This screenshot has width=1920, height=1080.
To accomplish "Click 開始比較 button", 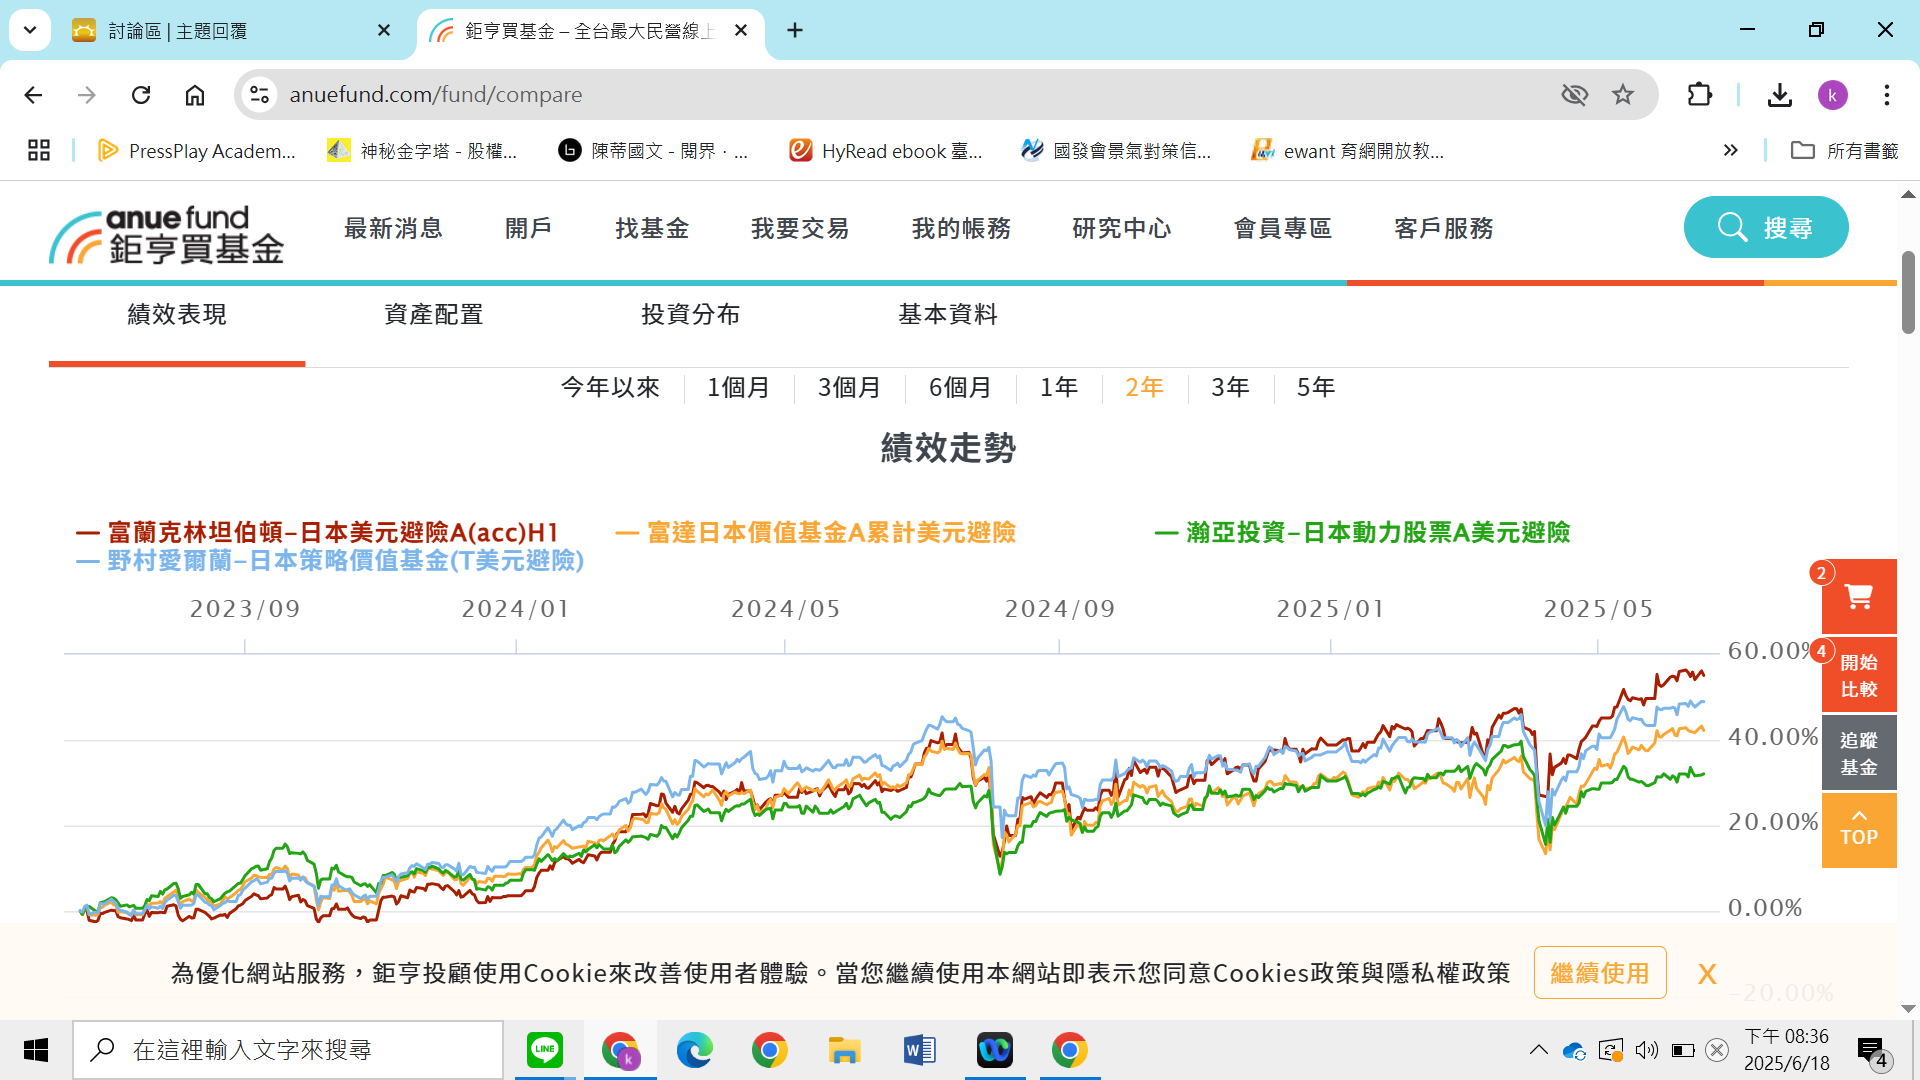I will [1859, 676].
